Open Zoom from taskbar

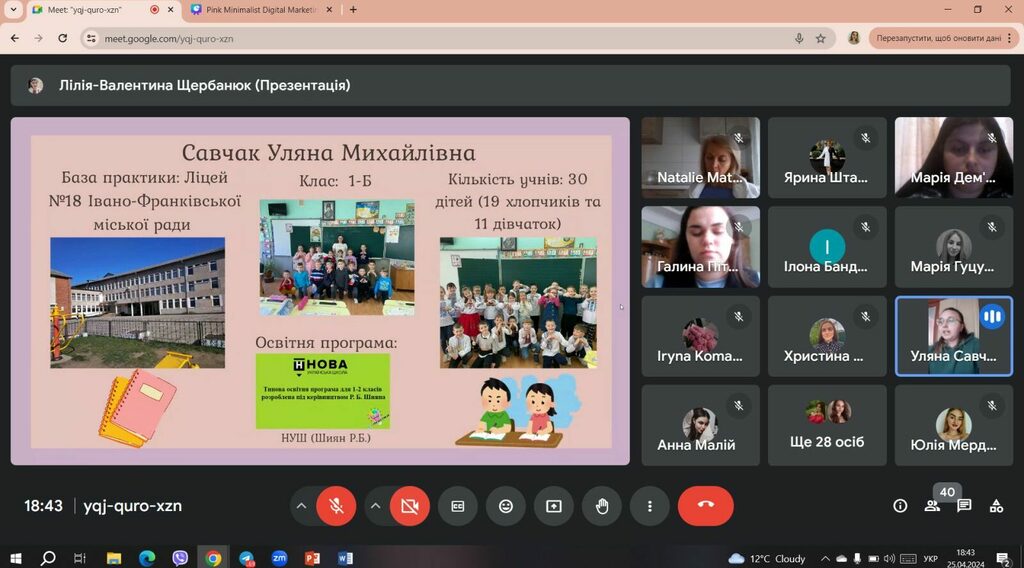pos(280,558)
